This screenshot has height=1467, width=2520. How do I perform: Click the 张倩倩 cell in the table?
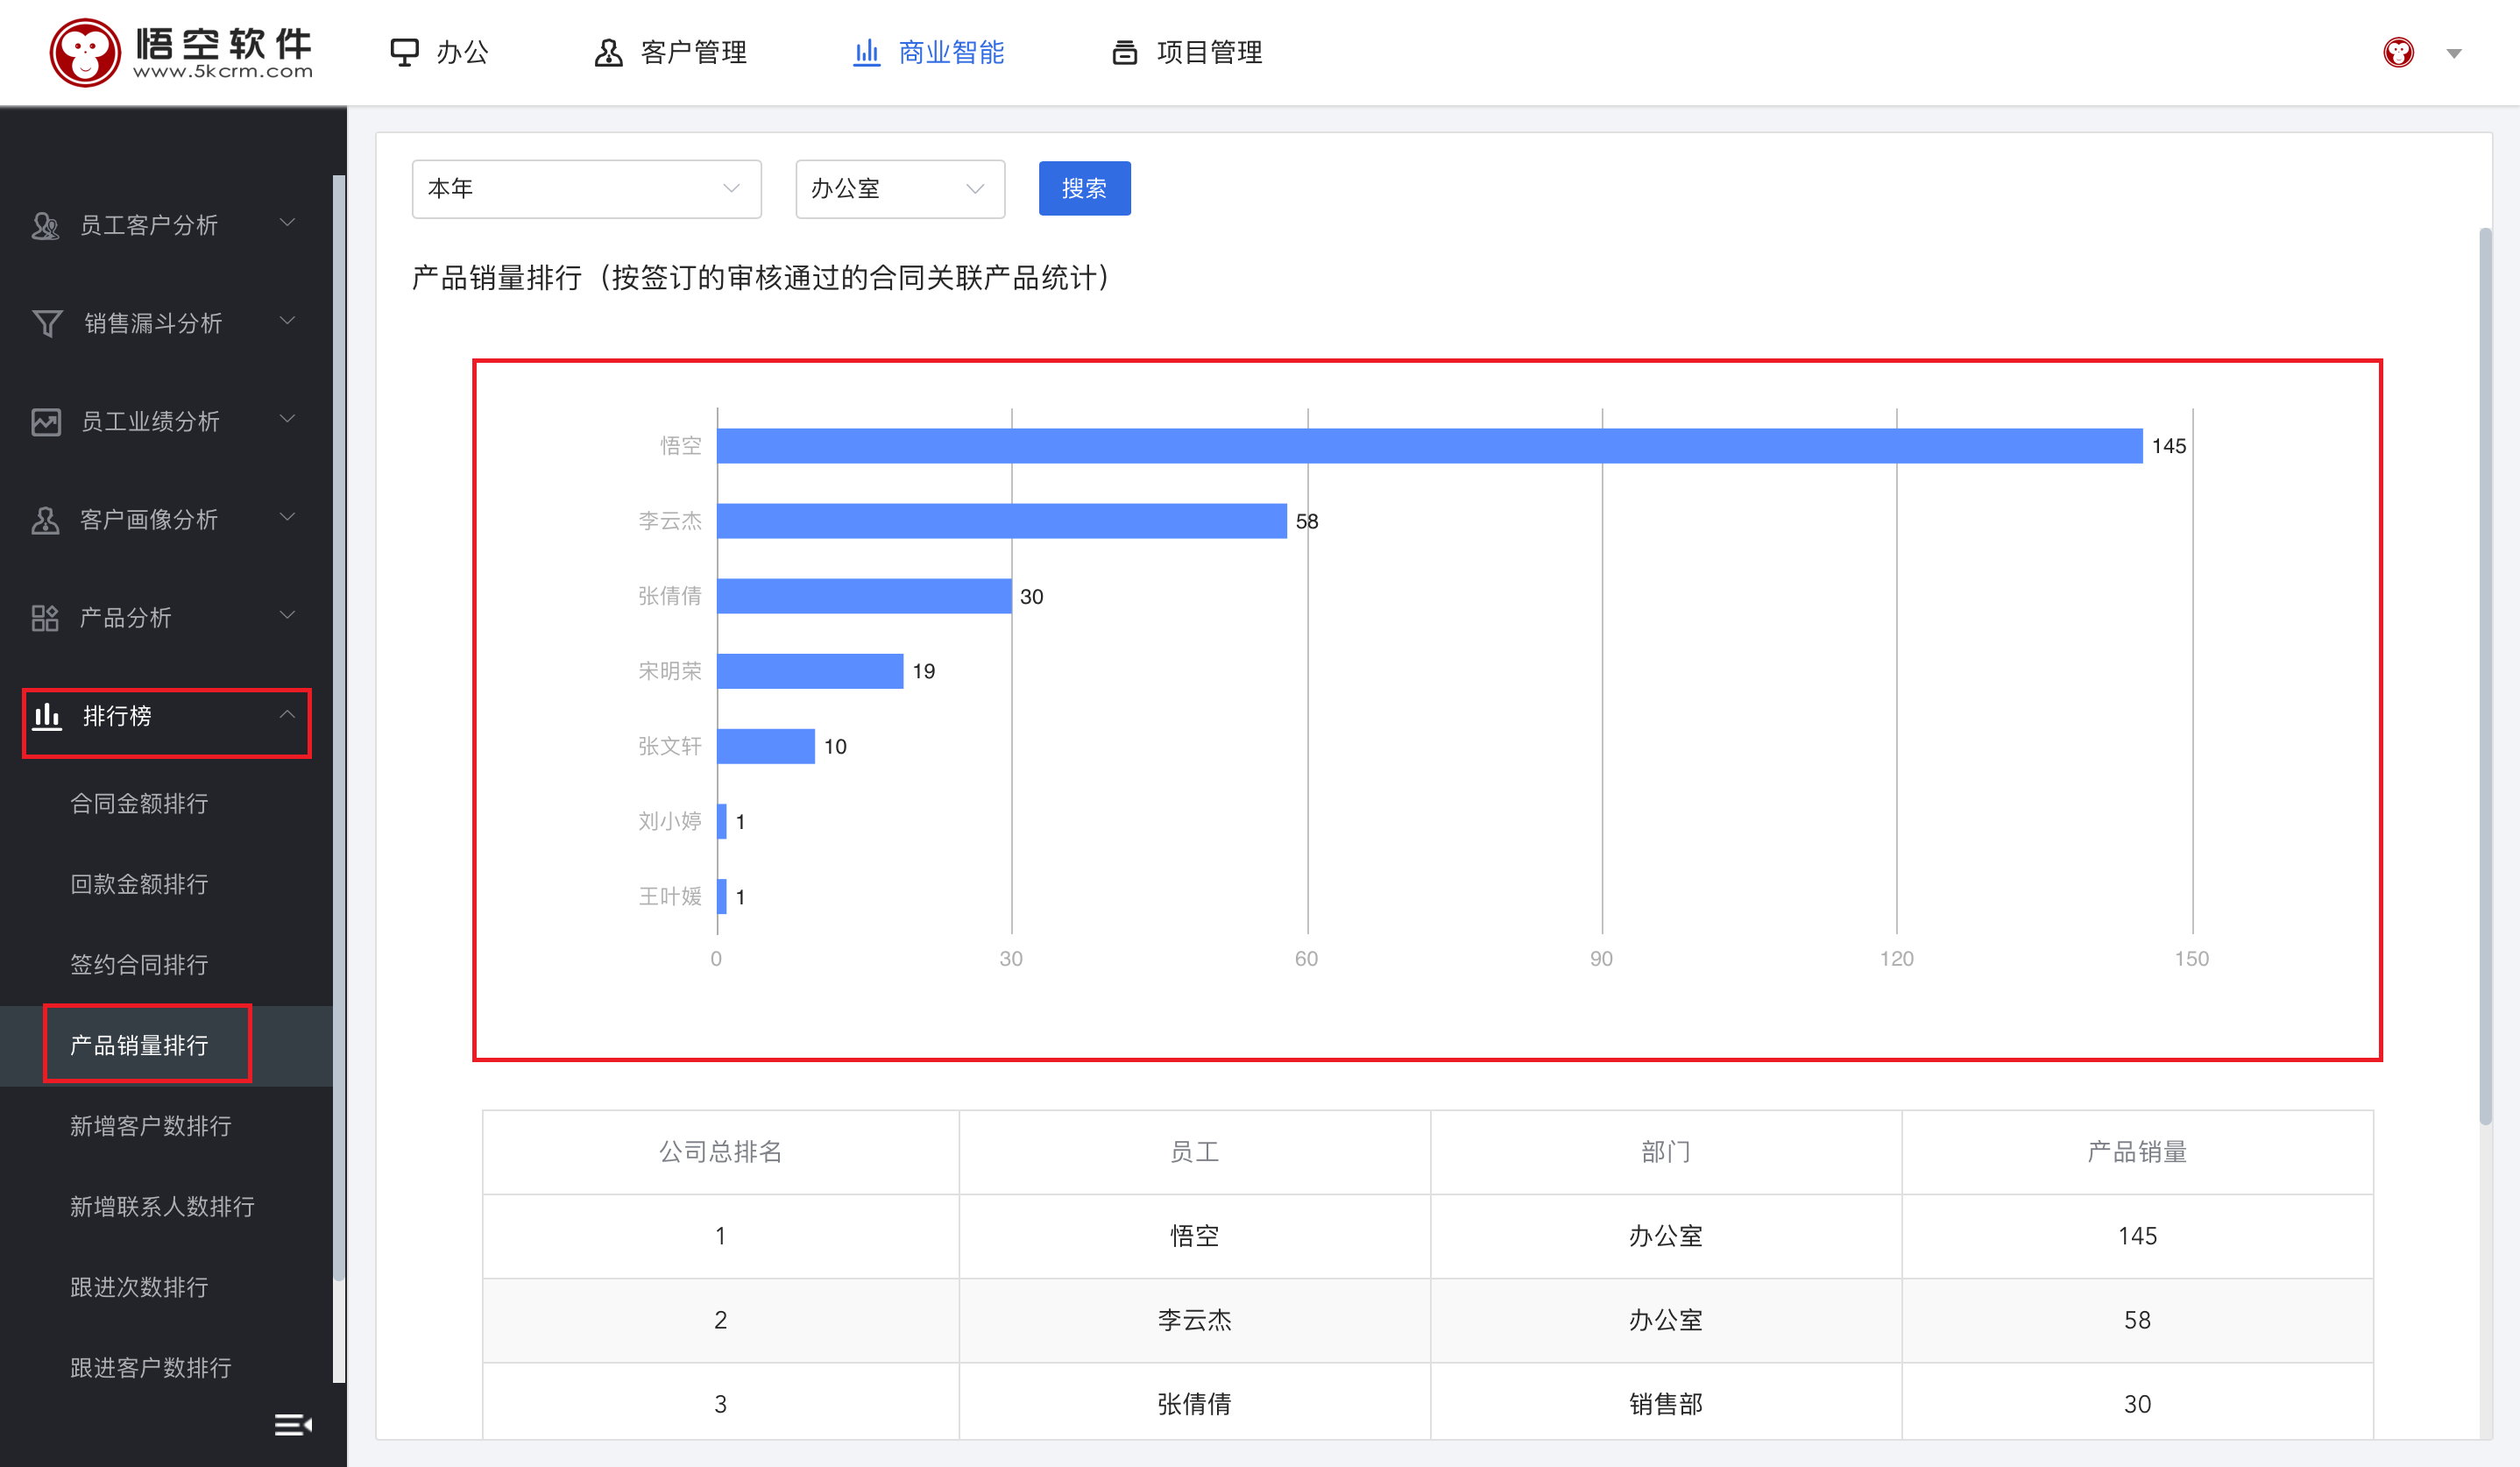[1194, 1404]
